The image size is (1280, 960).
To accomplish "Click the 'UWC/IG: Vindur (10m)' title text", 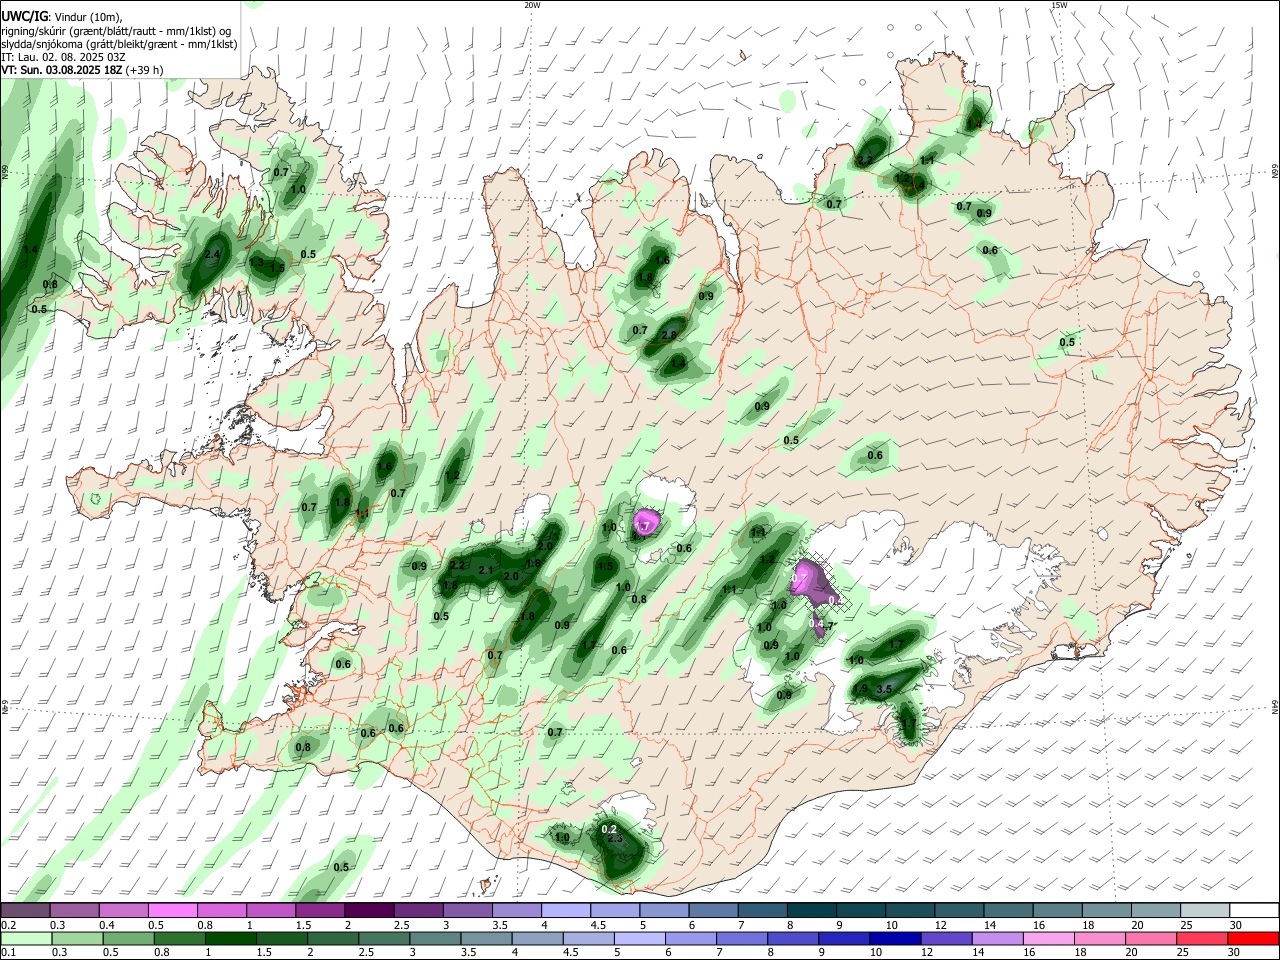I will pyautogui.click(x=61, y=16).
